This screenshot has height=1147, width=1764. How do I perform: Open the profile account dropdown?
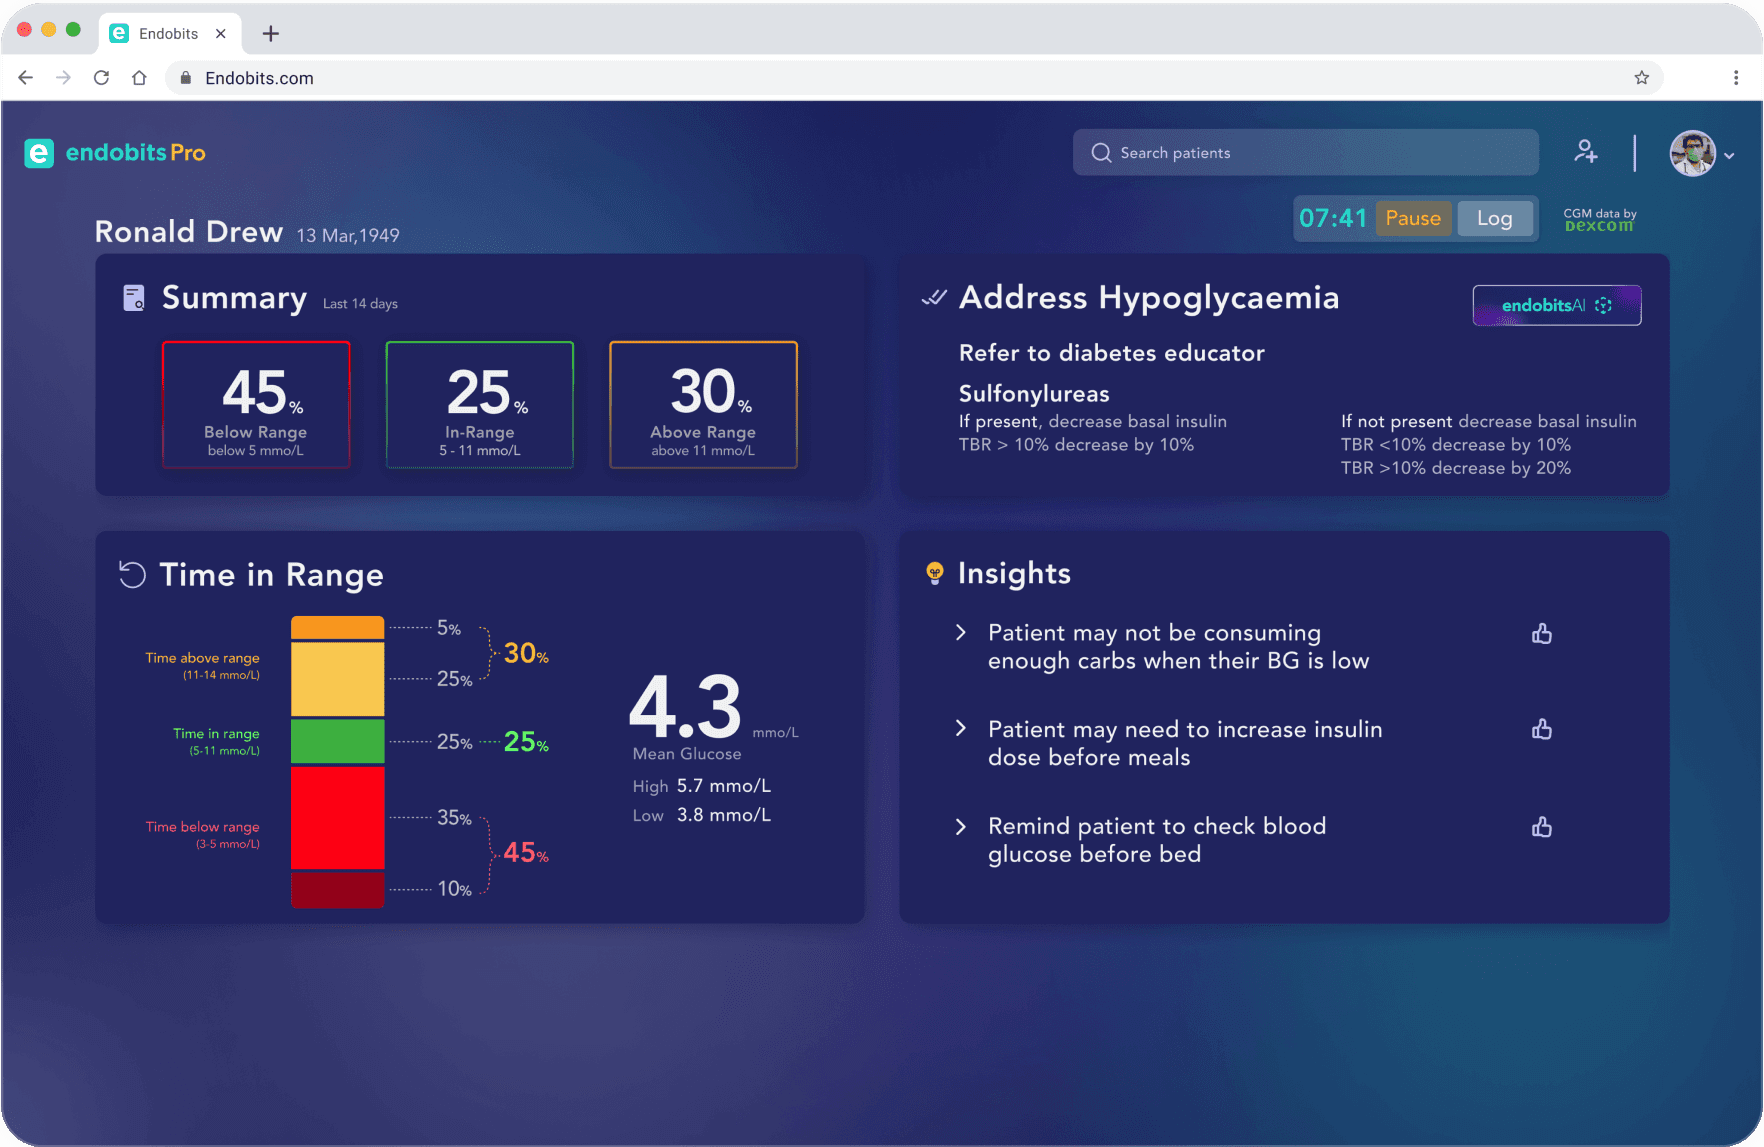point(1730,155)
